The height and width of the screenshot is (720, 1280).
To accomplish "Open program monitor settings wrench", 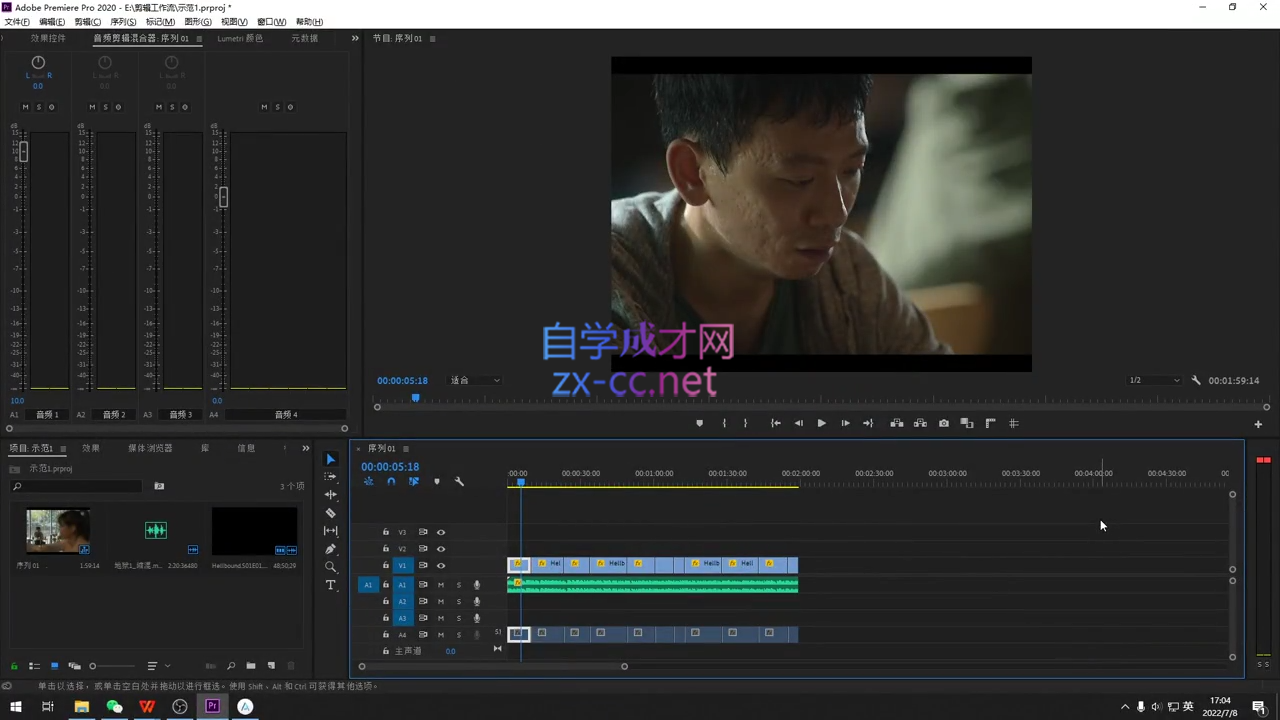I will 1196,380.
